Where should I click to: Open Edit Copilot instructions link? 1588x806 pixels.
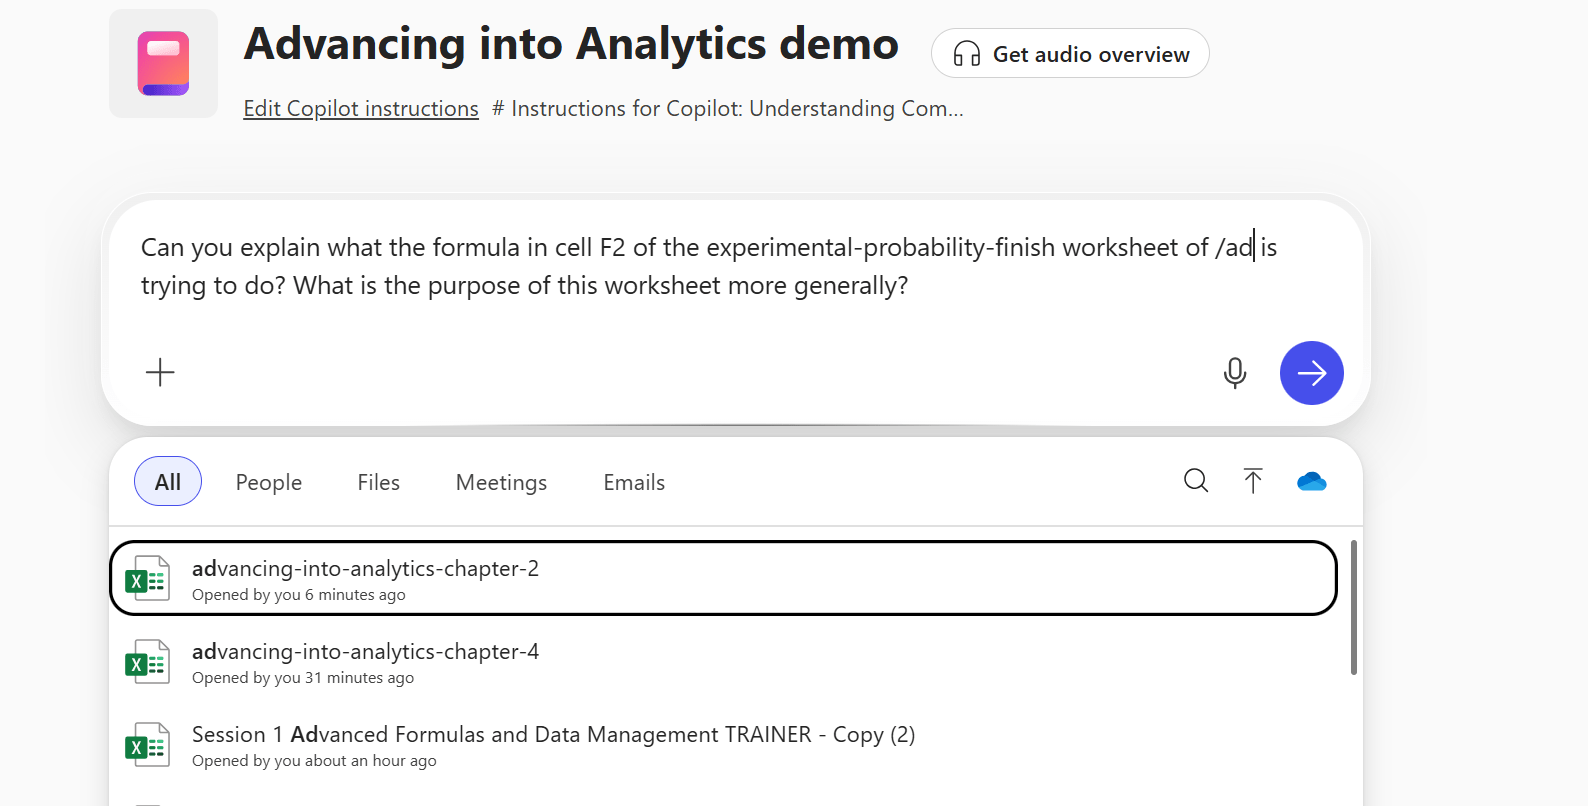click(361, 108)
